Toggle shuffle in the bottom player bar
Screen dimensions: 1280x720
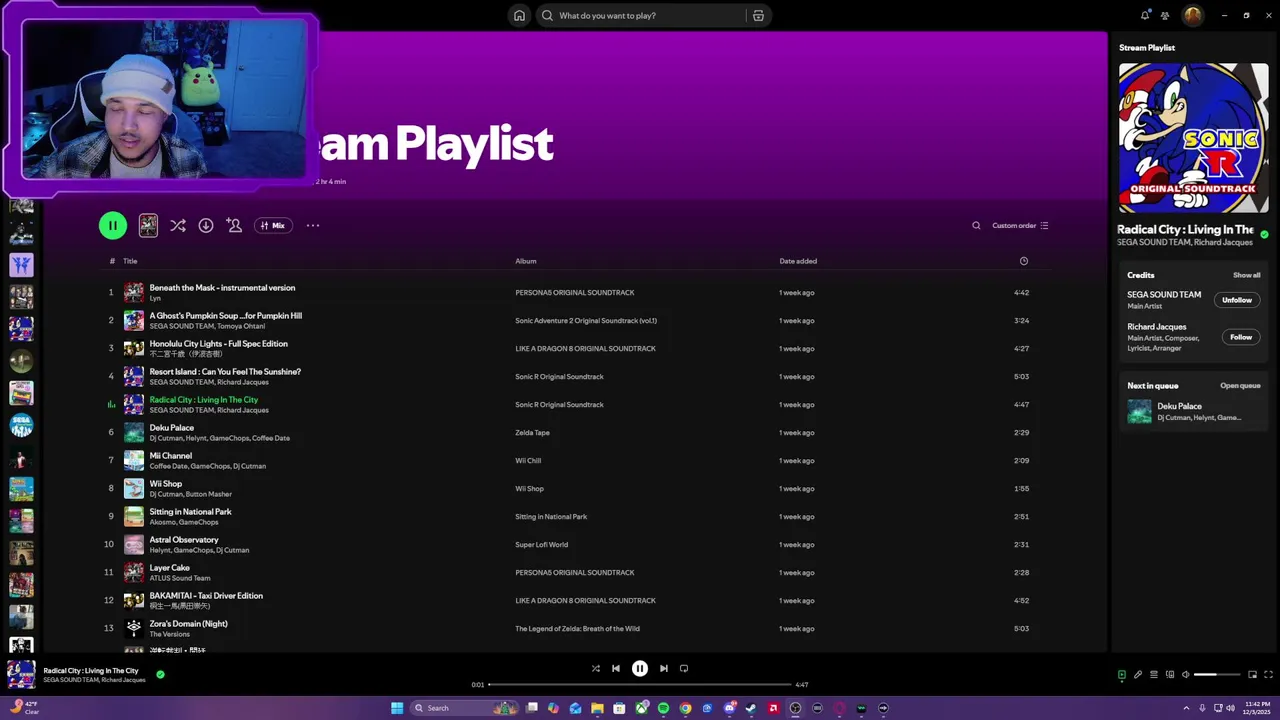[x=595, y=669]
